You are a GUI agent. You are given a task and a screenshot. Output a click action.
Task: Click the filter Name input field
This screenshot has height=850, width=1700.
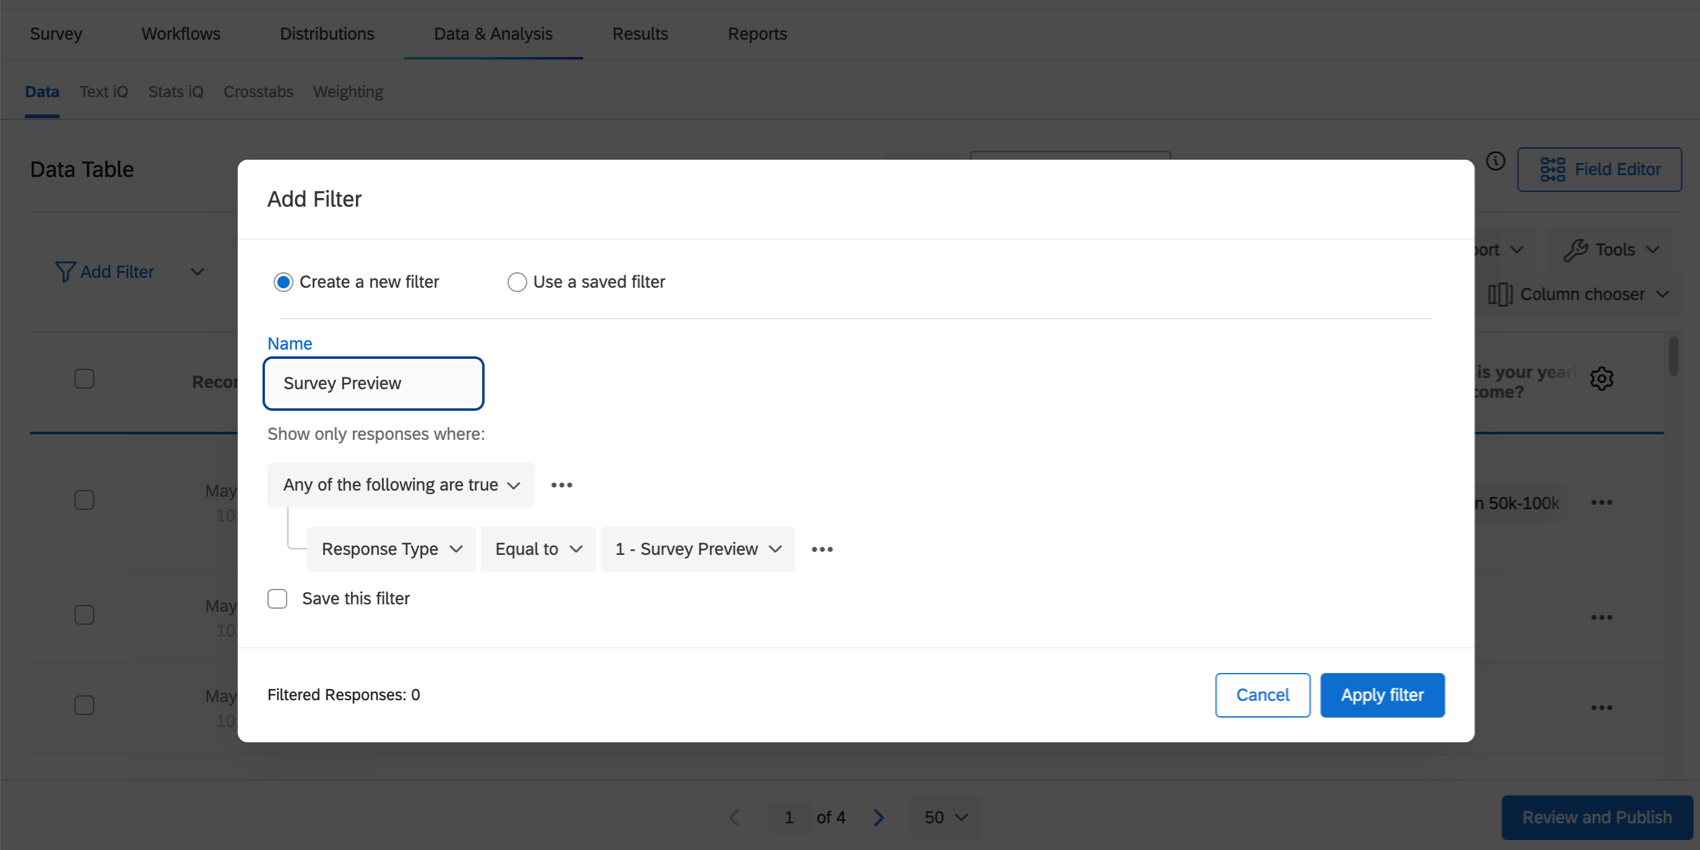click(373, 384)
